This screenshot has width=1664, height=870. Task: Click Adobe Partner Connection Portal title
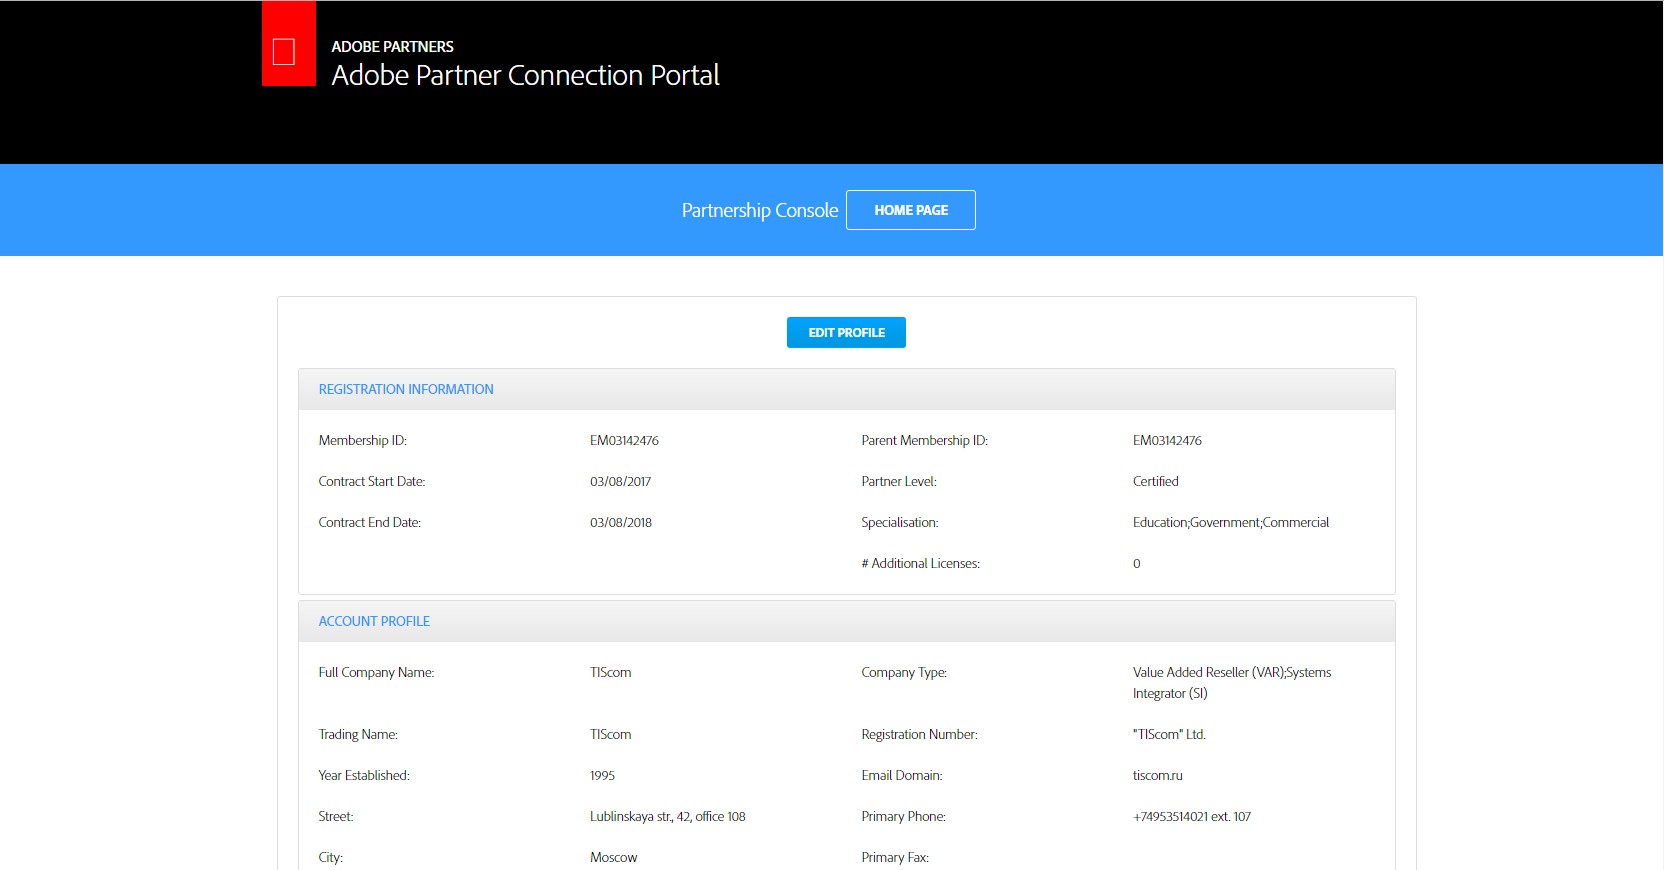click(525, 76)
